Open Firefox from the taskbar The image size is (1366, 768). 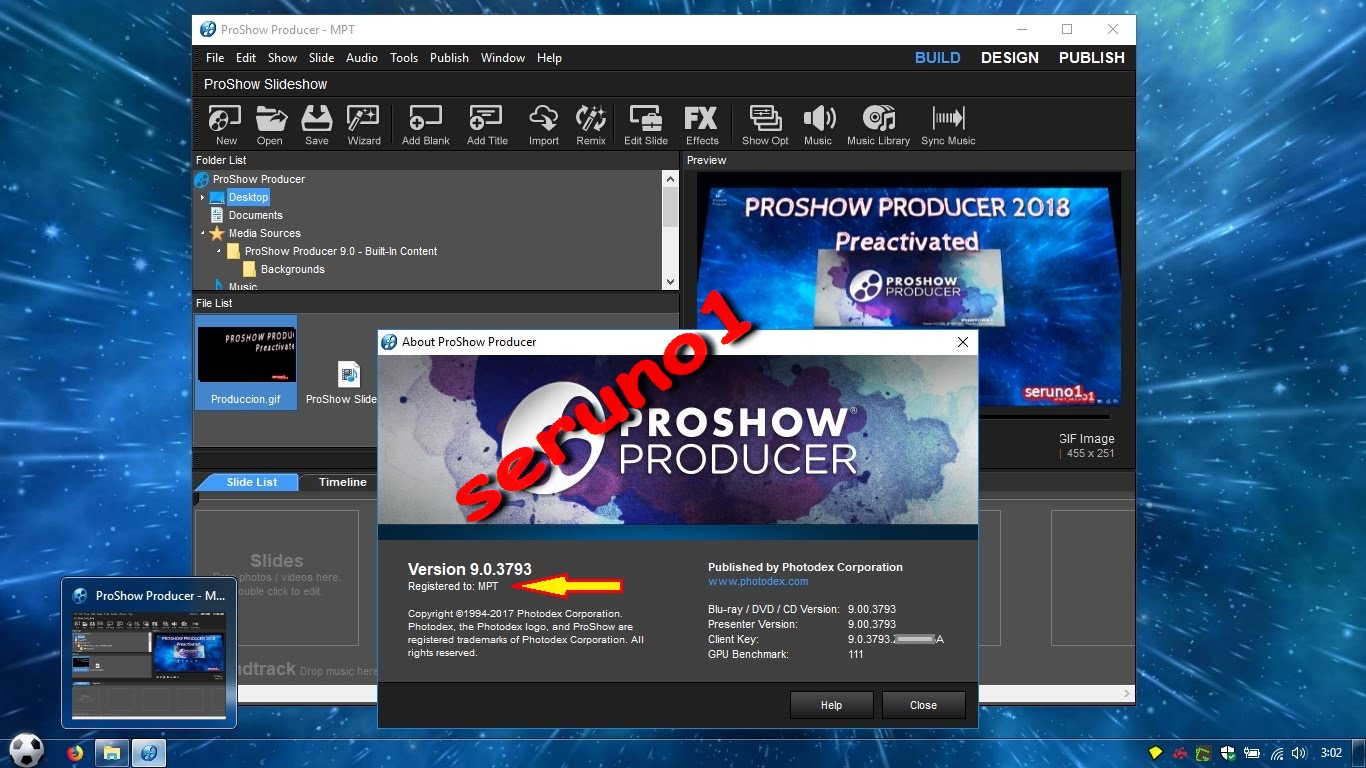click(75, 753)
